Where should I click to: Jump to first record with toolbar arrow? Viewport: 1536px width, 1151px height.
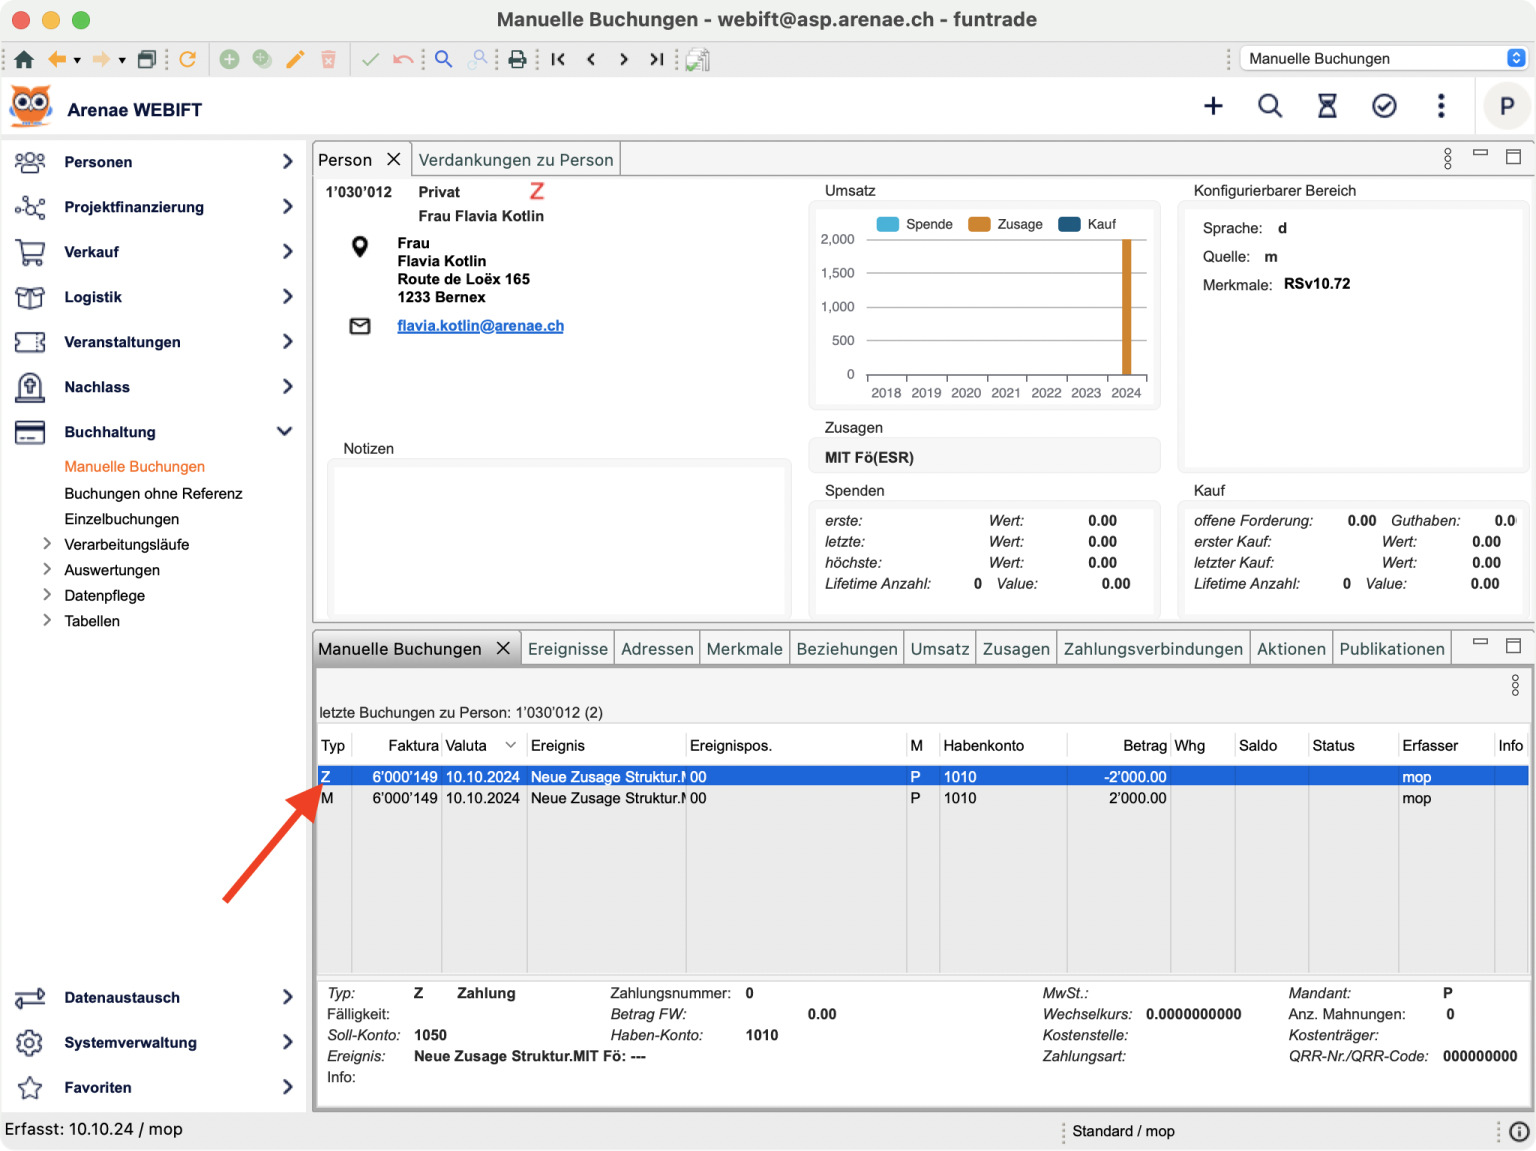click(x=558, y=60)
